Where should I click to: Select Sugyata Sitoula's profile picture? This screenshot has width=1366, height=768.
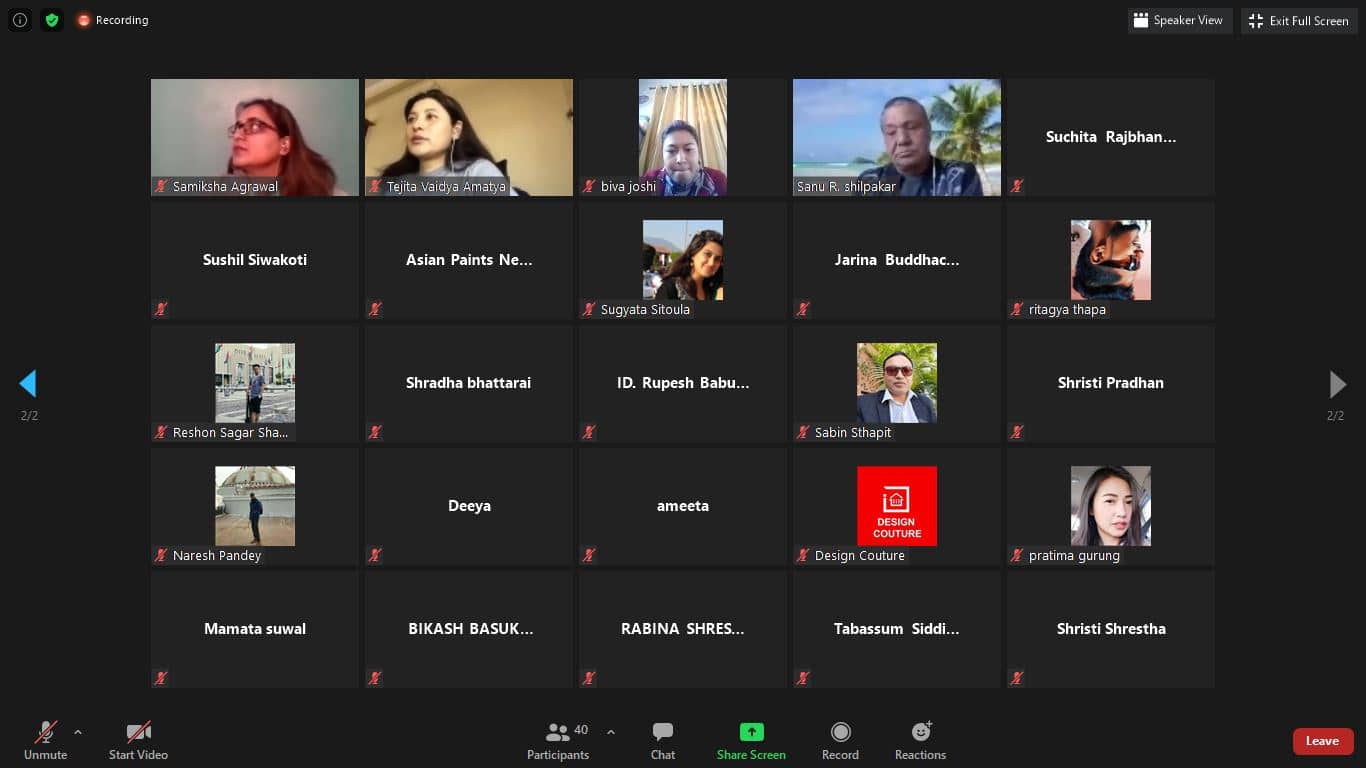(x=683, y=260)
